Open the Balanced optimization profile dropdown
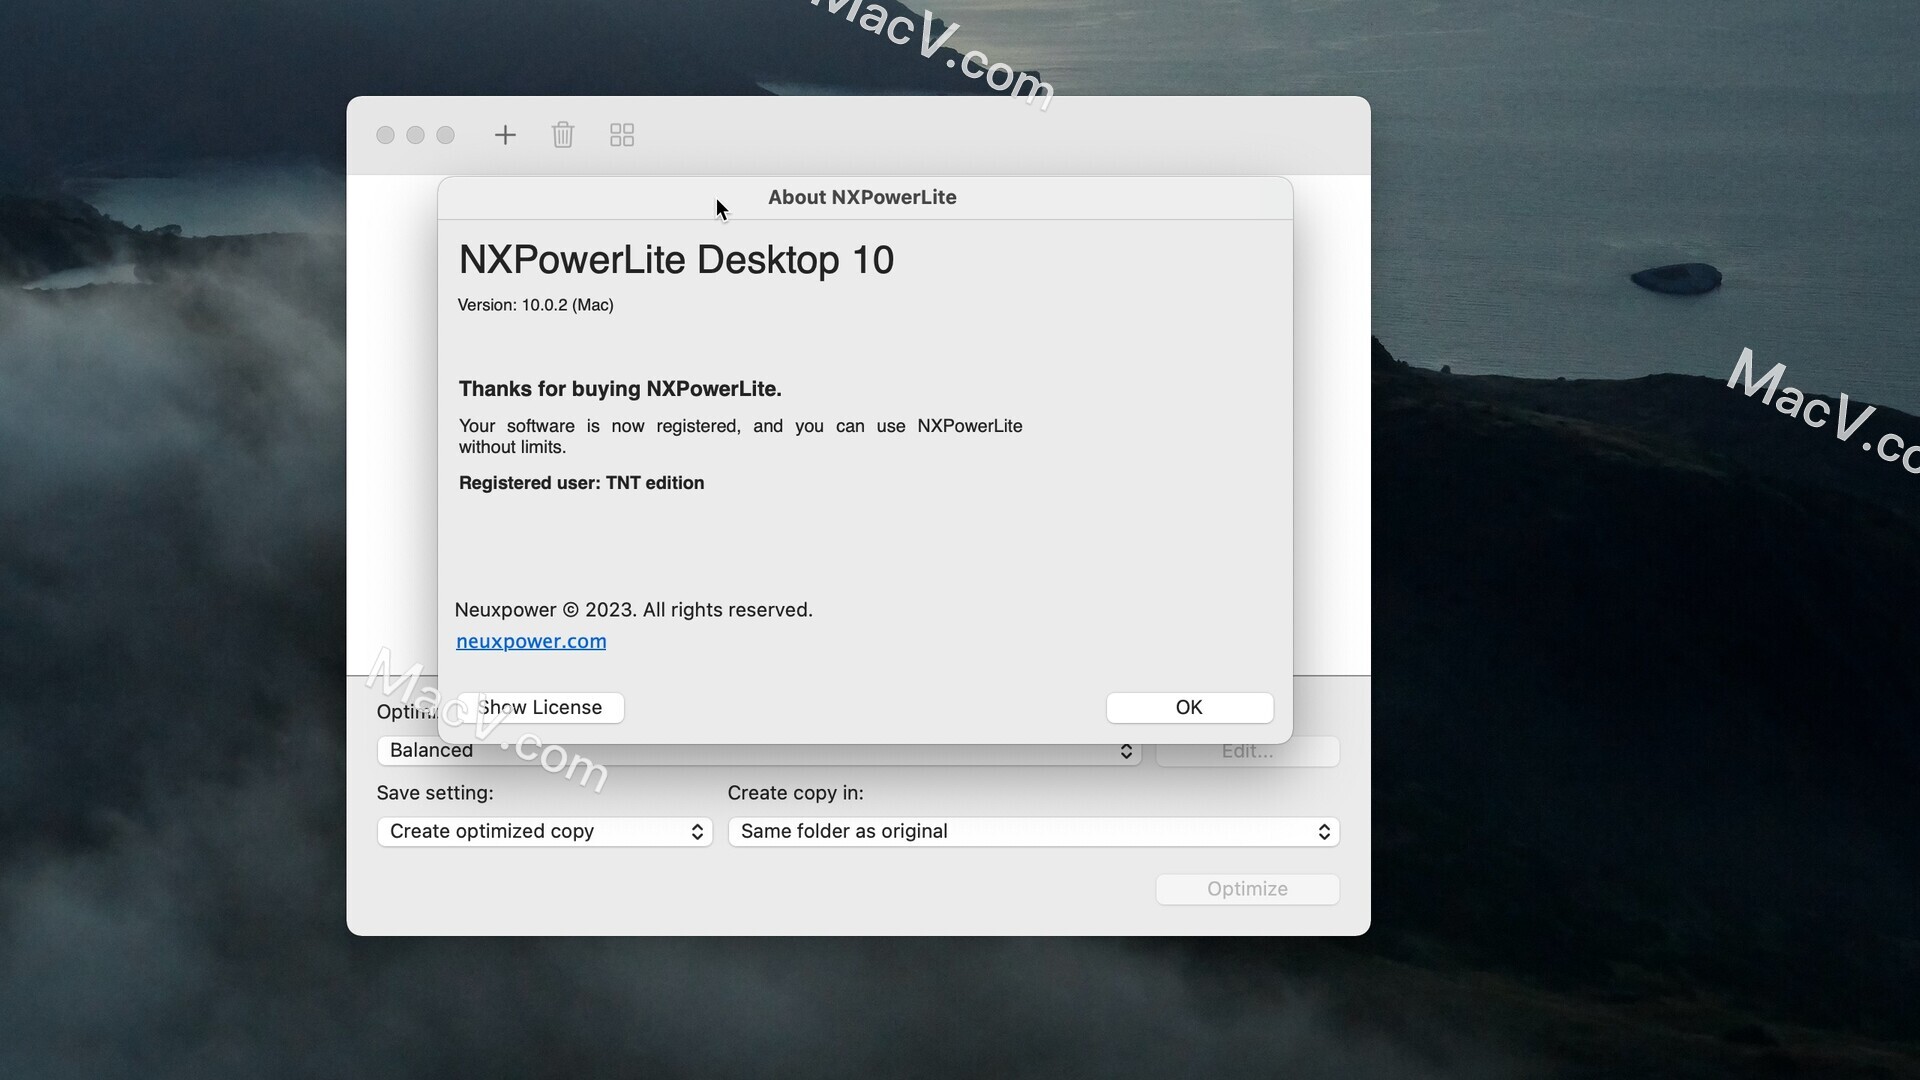 759,751
